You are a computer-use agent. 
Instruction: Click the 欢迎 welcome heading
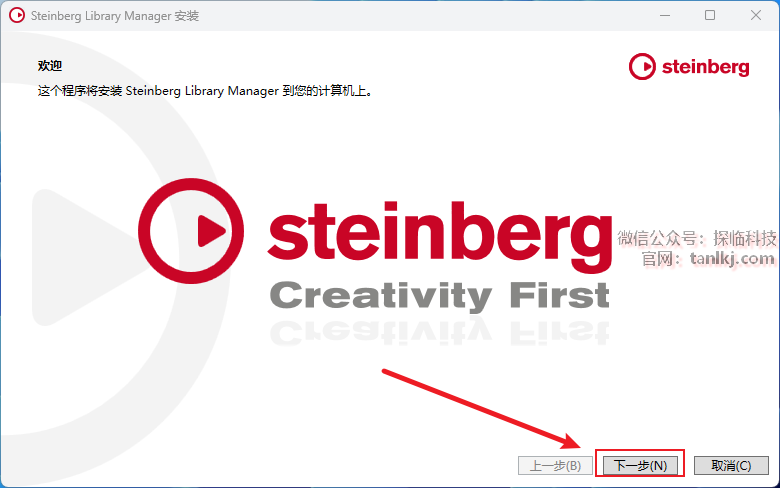point(50,66)
